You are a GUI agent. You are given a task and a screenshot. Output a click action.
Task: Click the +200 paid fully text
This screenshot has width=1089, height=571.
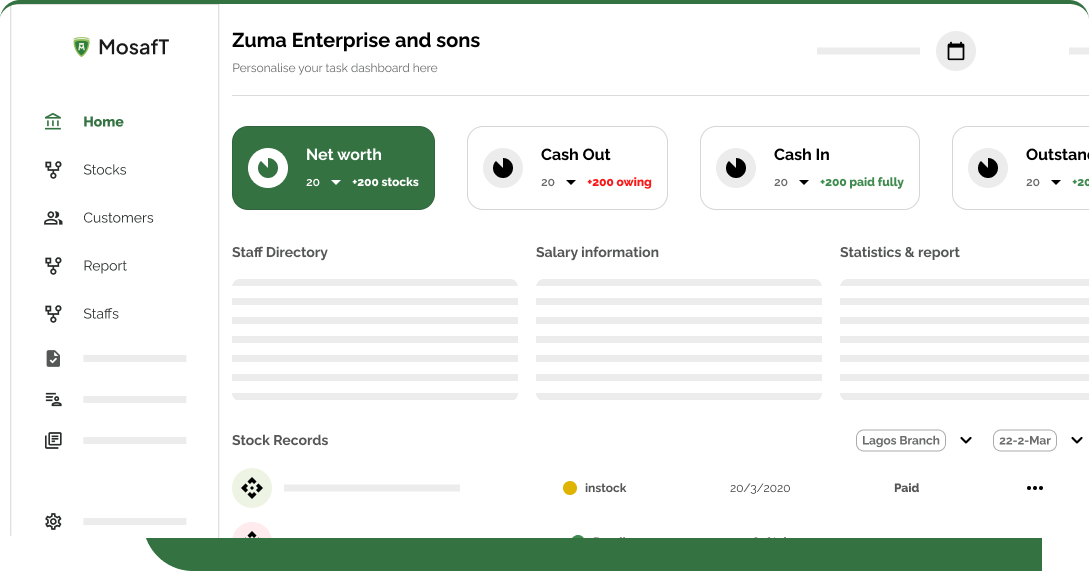[x=862, y=182]
